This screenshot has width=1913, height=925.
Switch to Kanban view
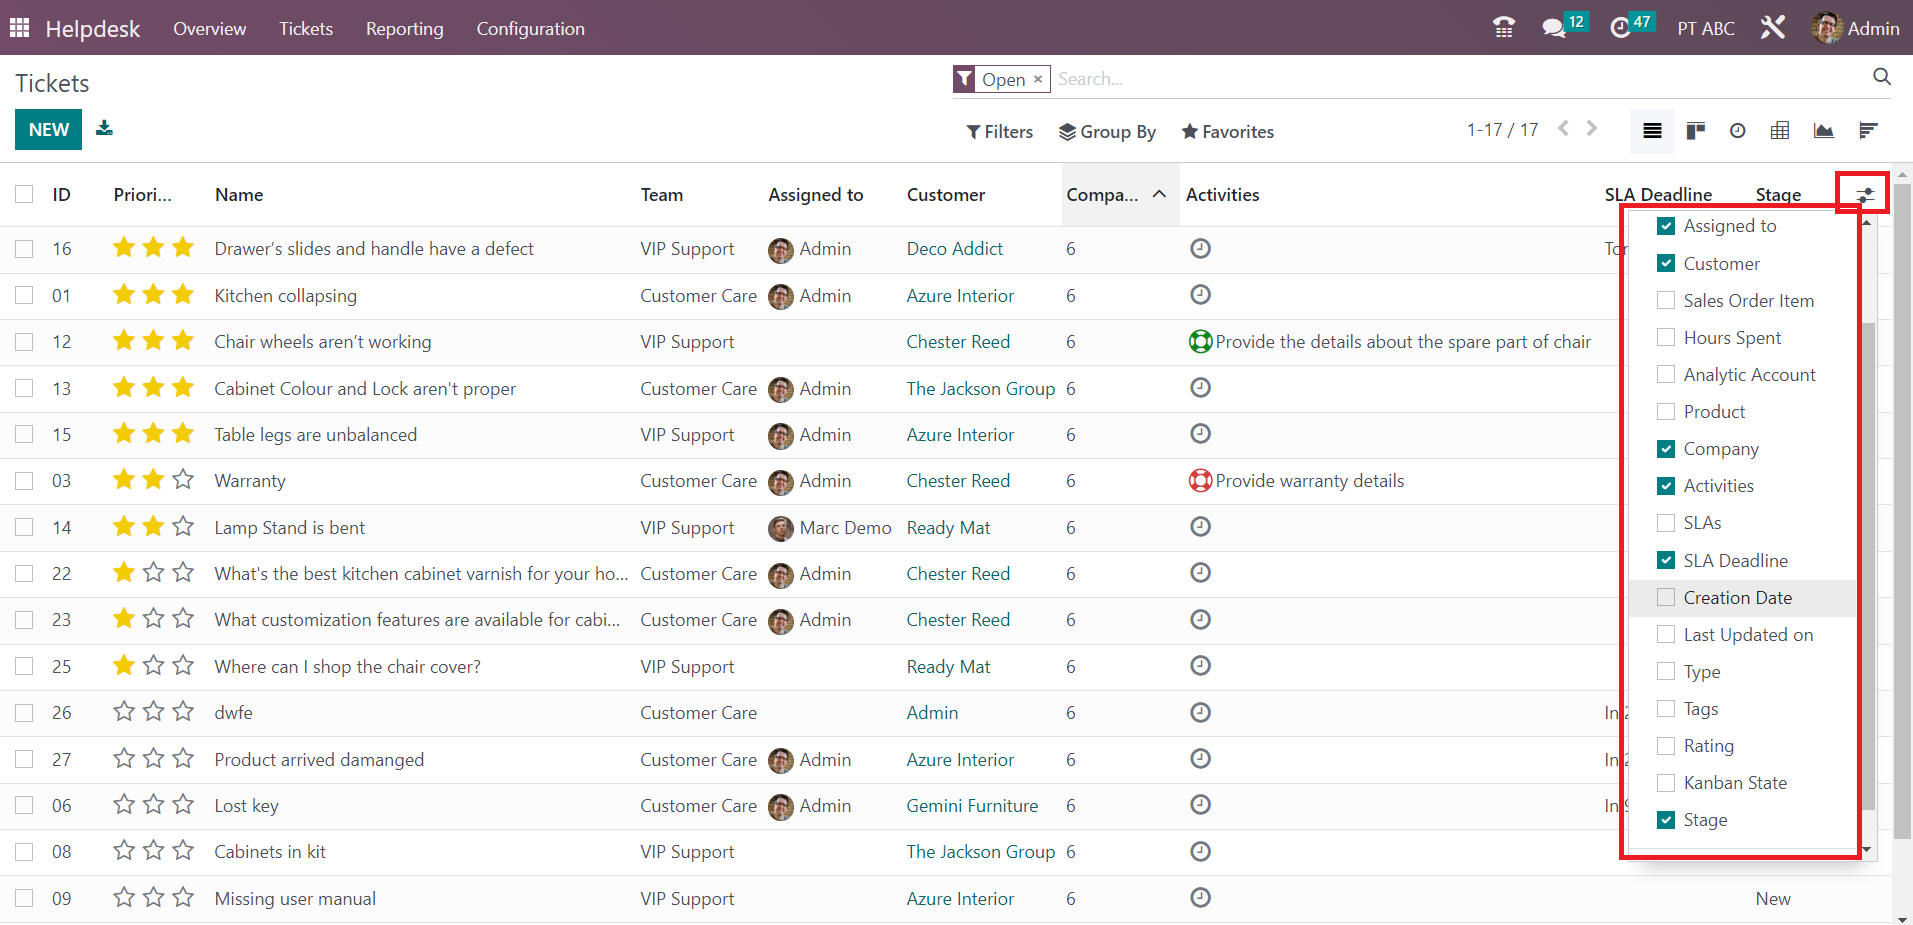coord(1695,131)
